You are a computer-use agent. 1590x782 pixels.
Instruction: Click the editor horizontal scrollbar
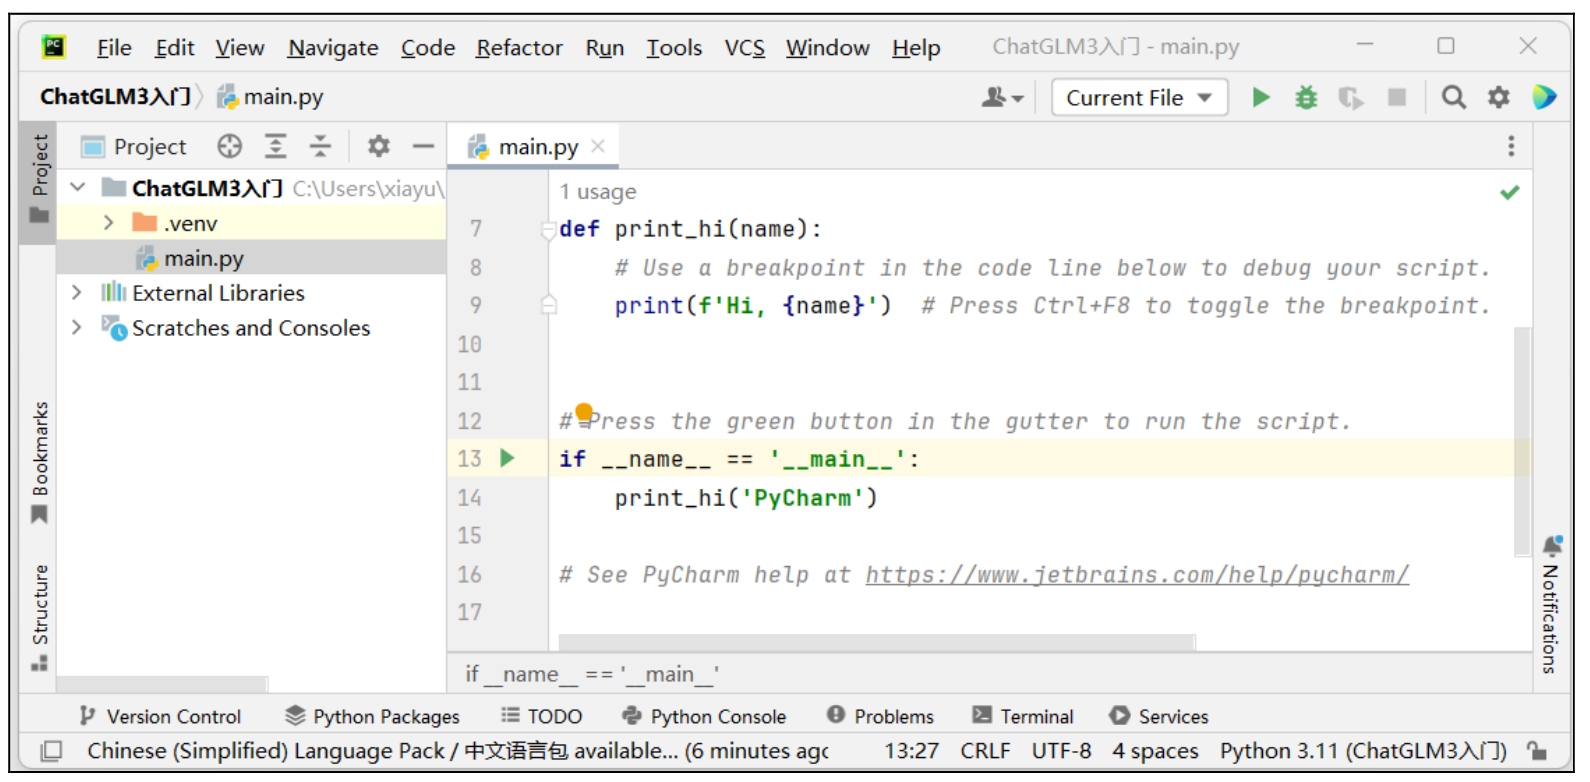click(876, 641)
